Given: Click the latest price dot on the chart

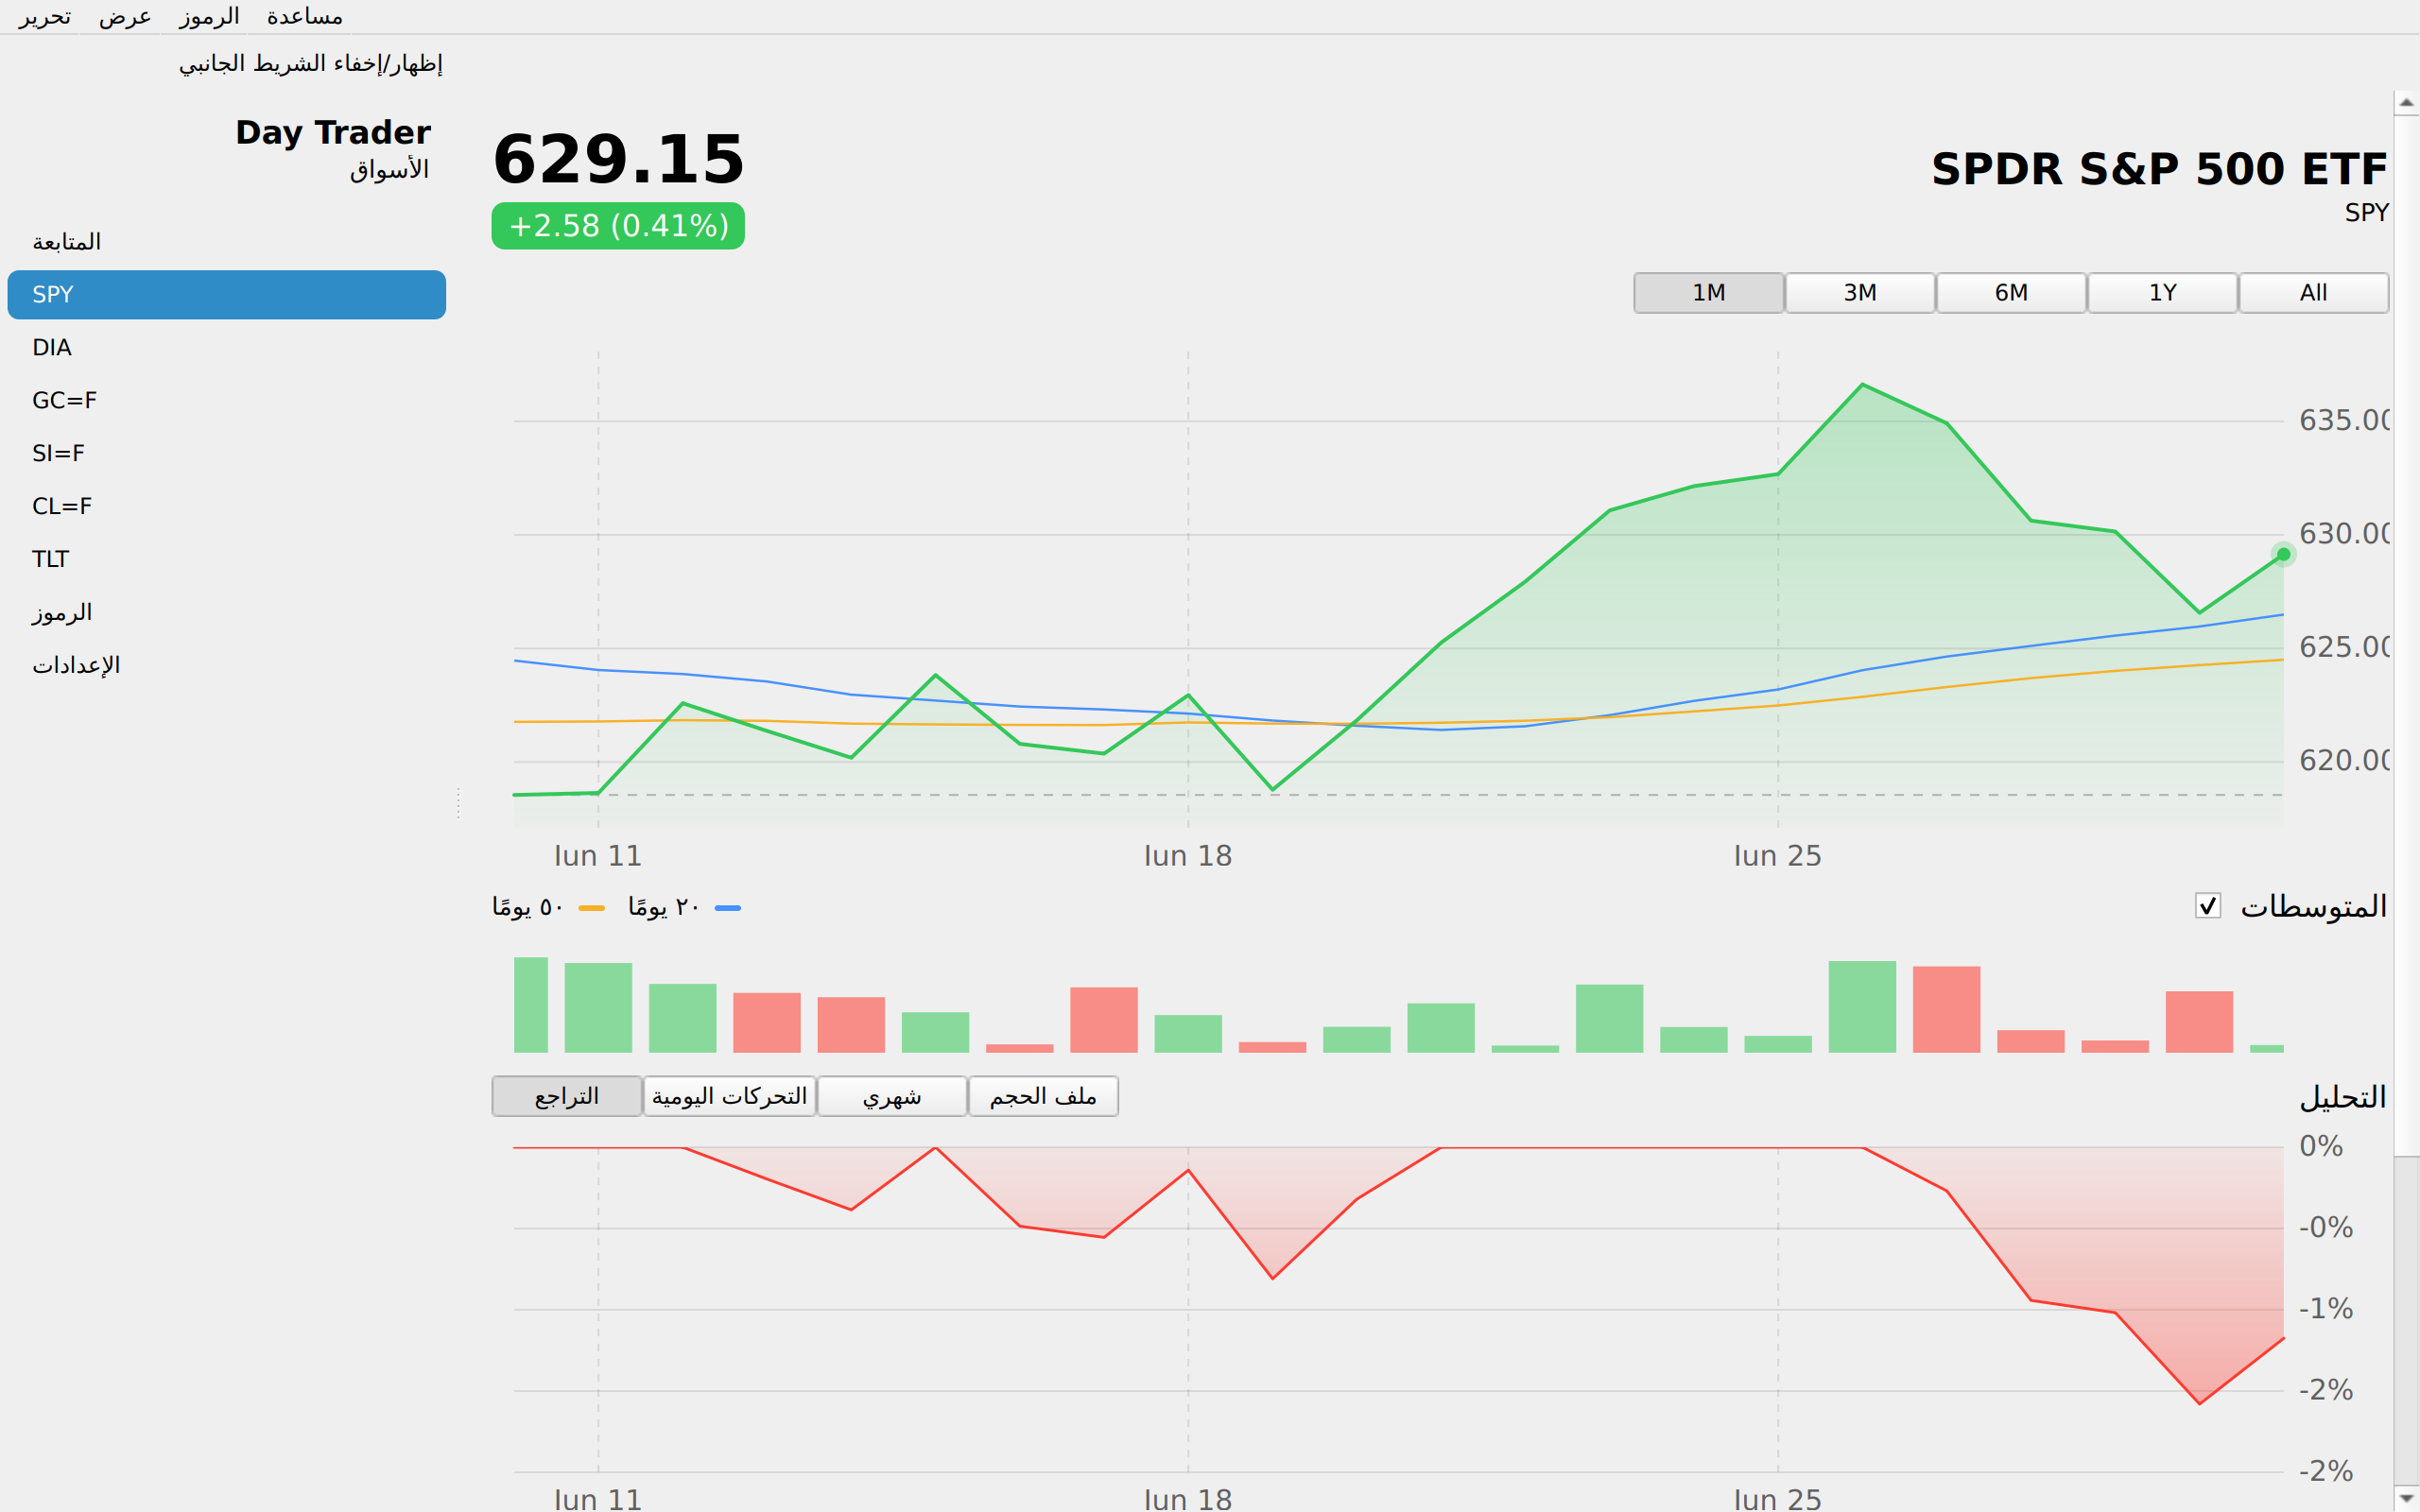Looking at the screenshot, I should [x=2283, y=554].
